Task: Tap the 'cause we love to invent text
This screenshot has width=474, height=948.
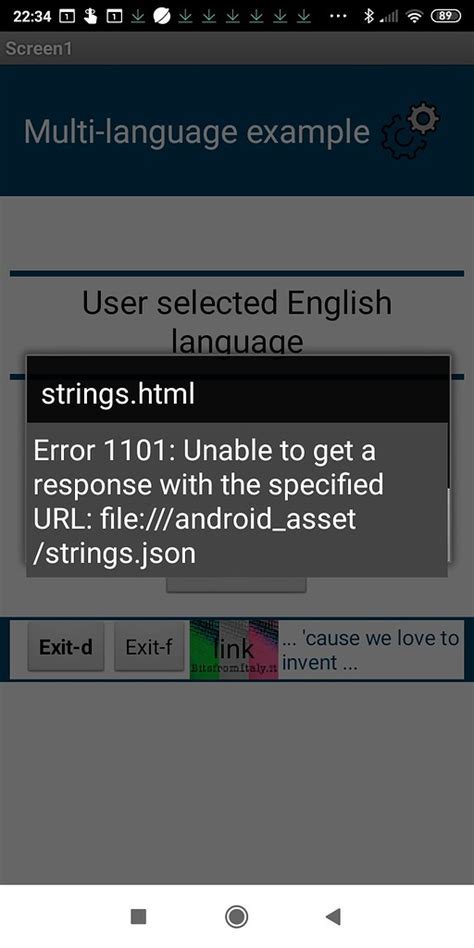Action: click(370, 650)
